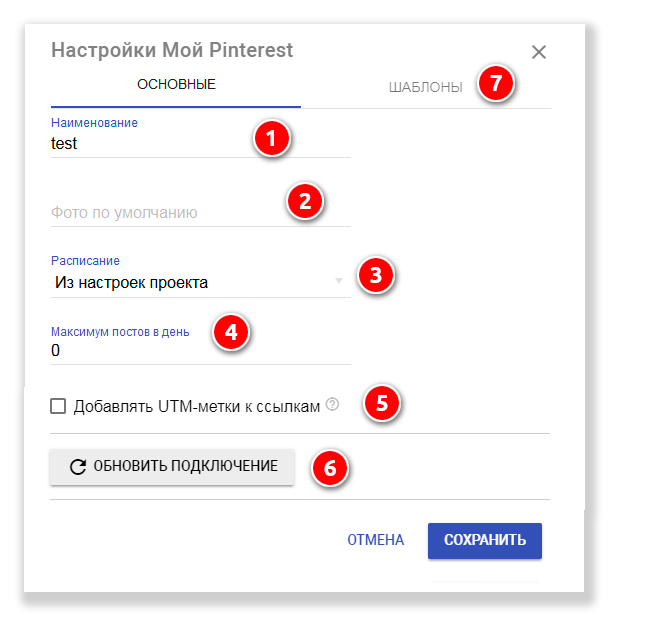Click the Отмена button

376,540
